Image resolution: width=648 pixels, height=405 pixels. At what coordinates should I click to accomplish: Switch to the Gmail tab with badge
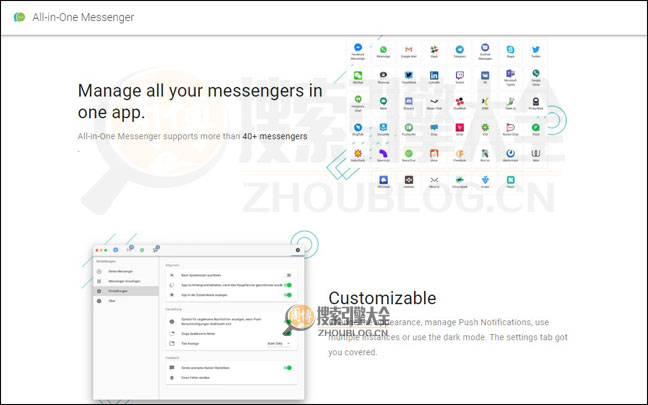(x=129, y=249)
